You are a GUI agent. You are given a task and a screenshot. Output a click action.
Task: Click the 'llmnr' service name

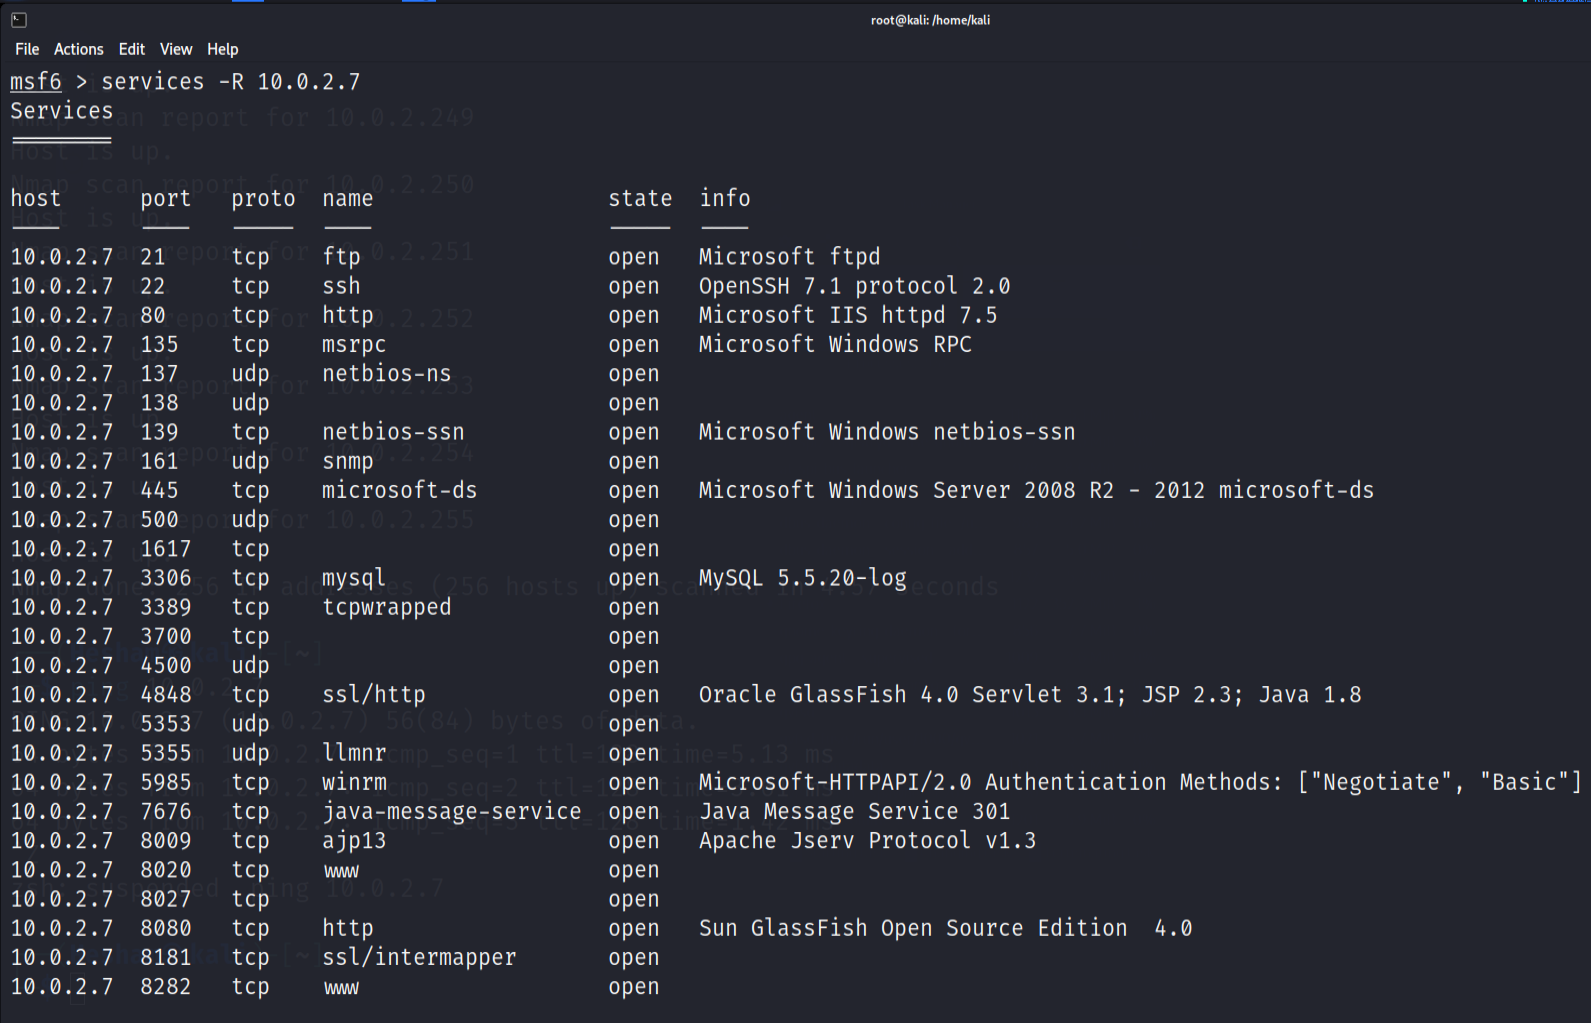[354, 753]
